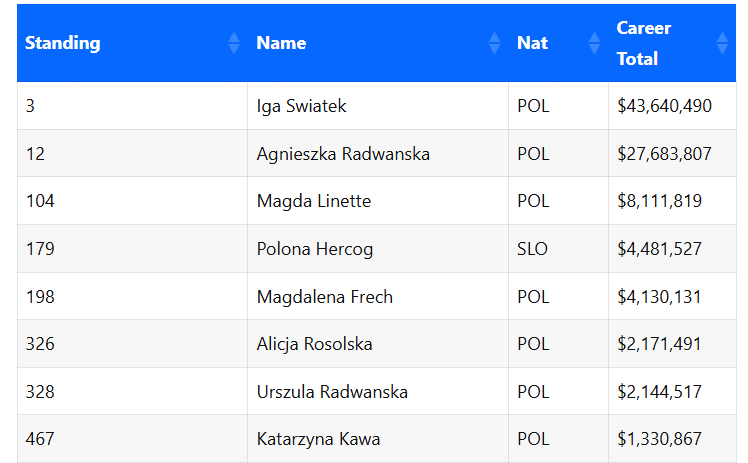Click the Standing column sort arrows icon
This screenshot has height=463, width=748.
click(234, 43)
